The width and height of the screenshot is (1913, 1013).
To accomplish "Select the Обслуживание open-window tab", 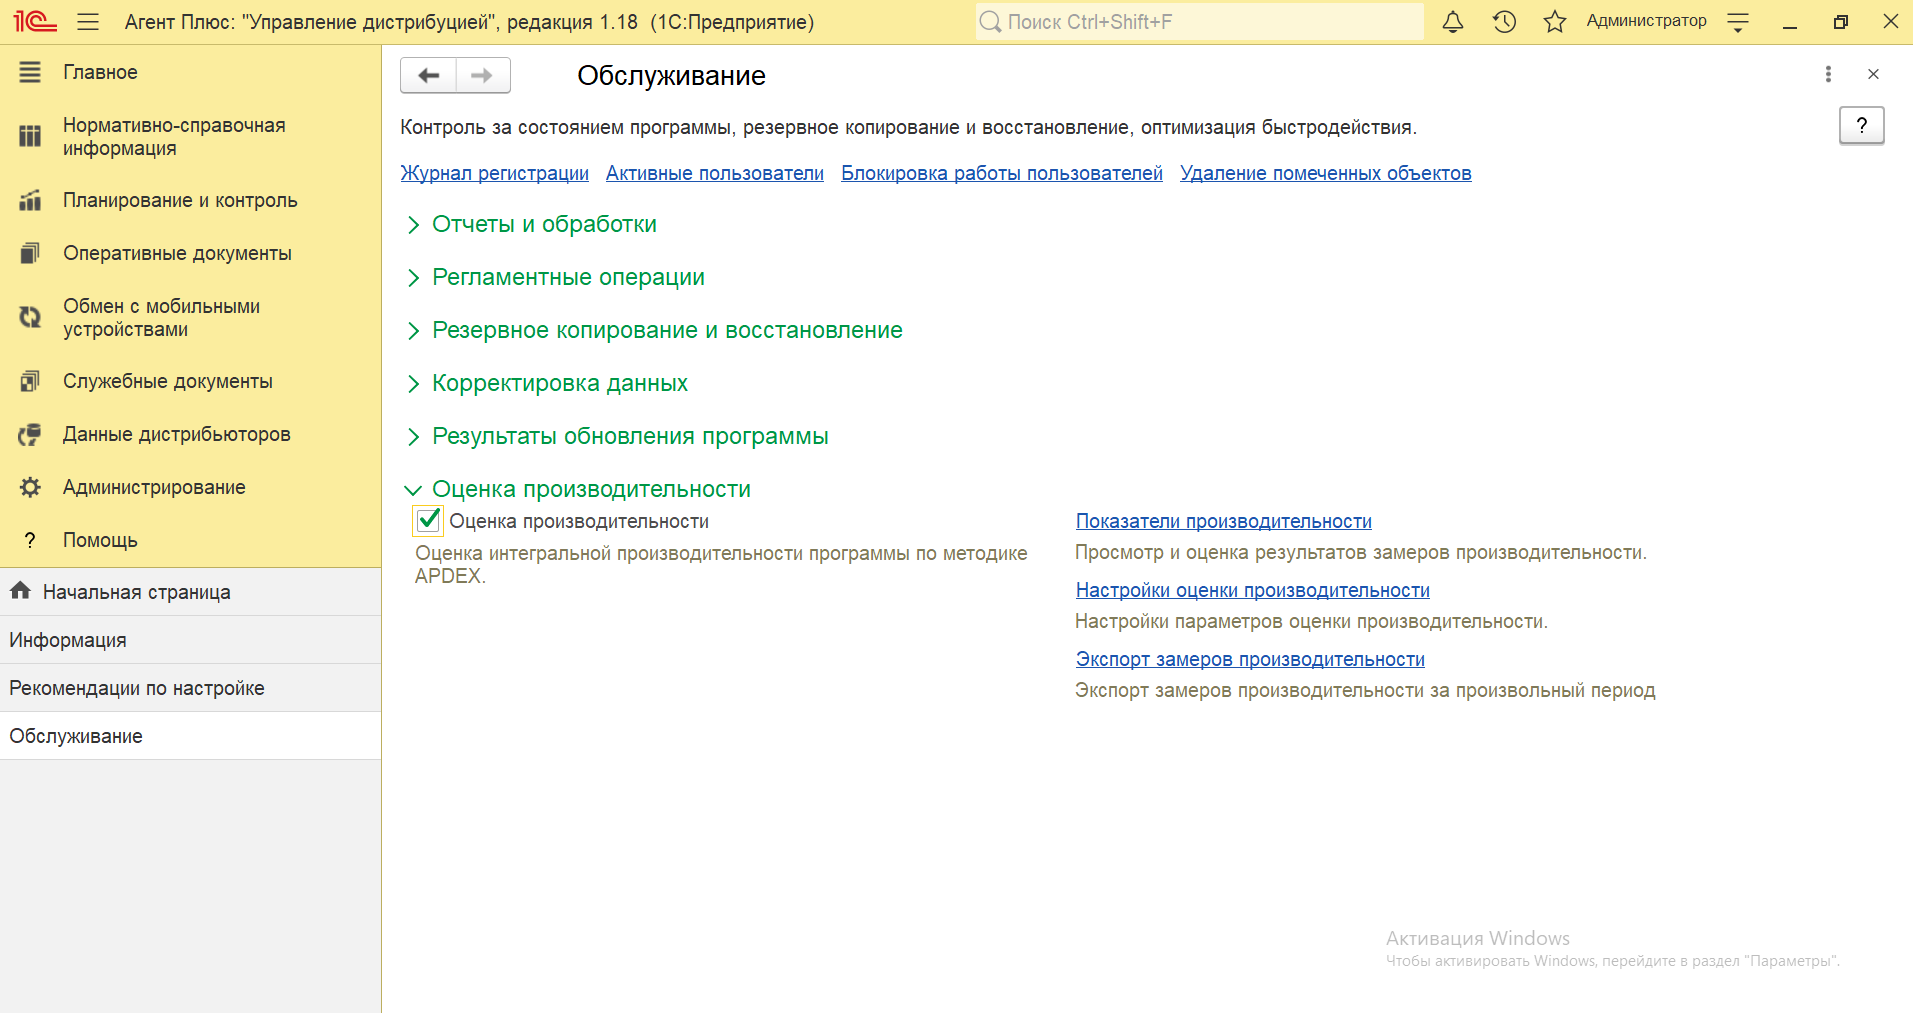I will click(x=190, y=736).
